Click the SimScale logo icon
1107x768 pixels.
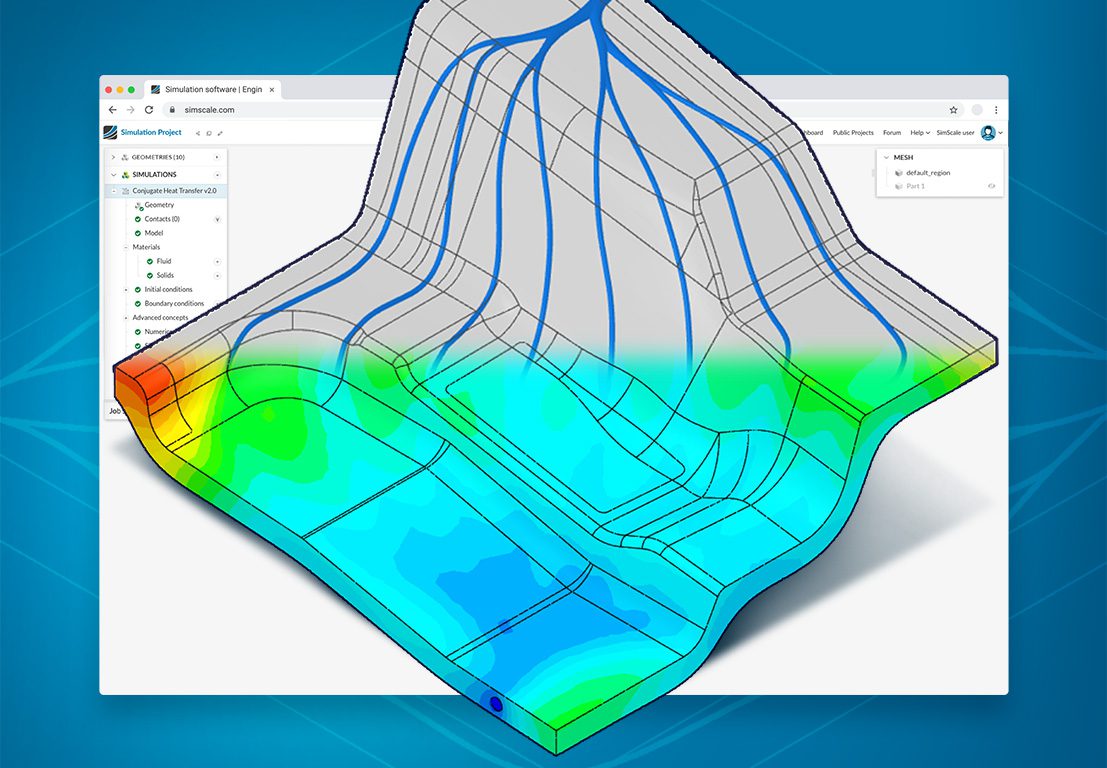pos(110,132)
